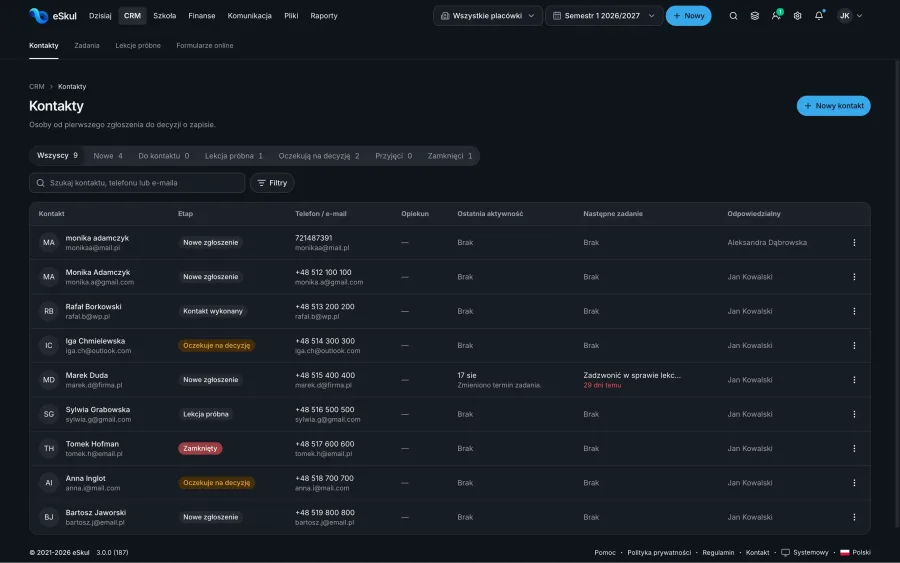Open the Polityka prywatności footer link

click(x=659, y=553)
